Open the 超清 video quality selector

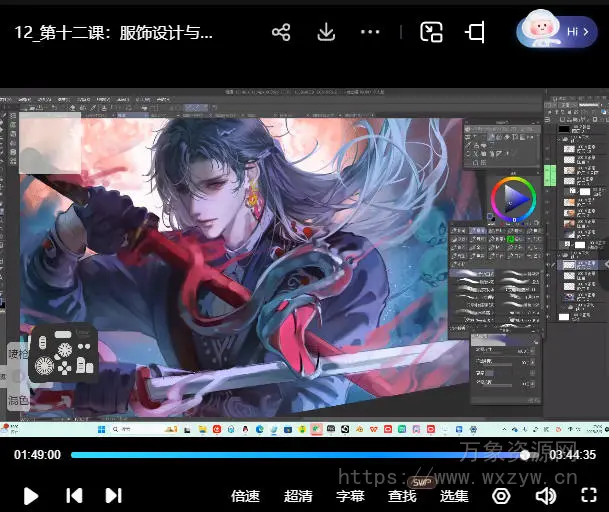[298, 495]
